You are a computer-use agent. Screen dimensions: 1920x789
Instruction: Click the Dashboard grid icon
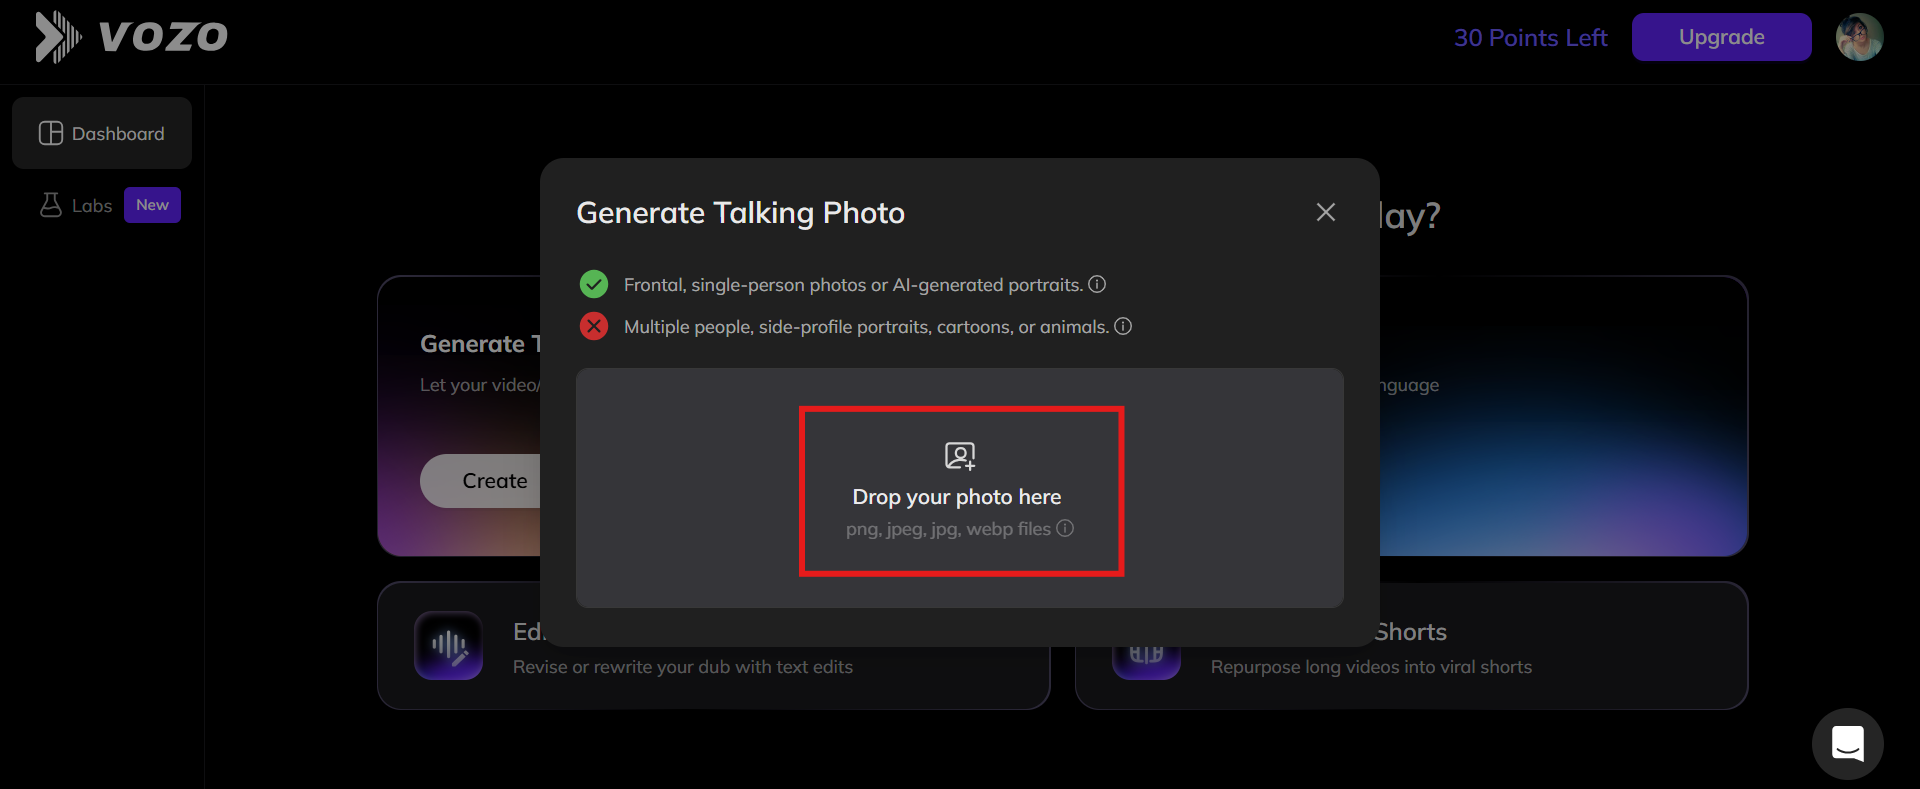click(50, 132)
